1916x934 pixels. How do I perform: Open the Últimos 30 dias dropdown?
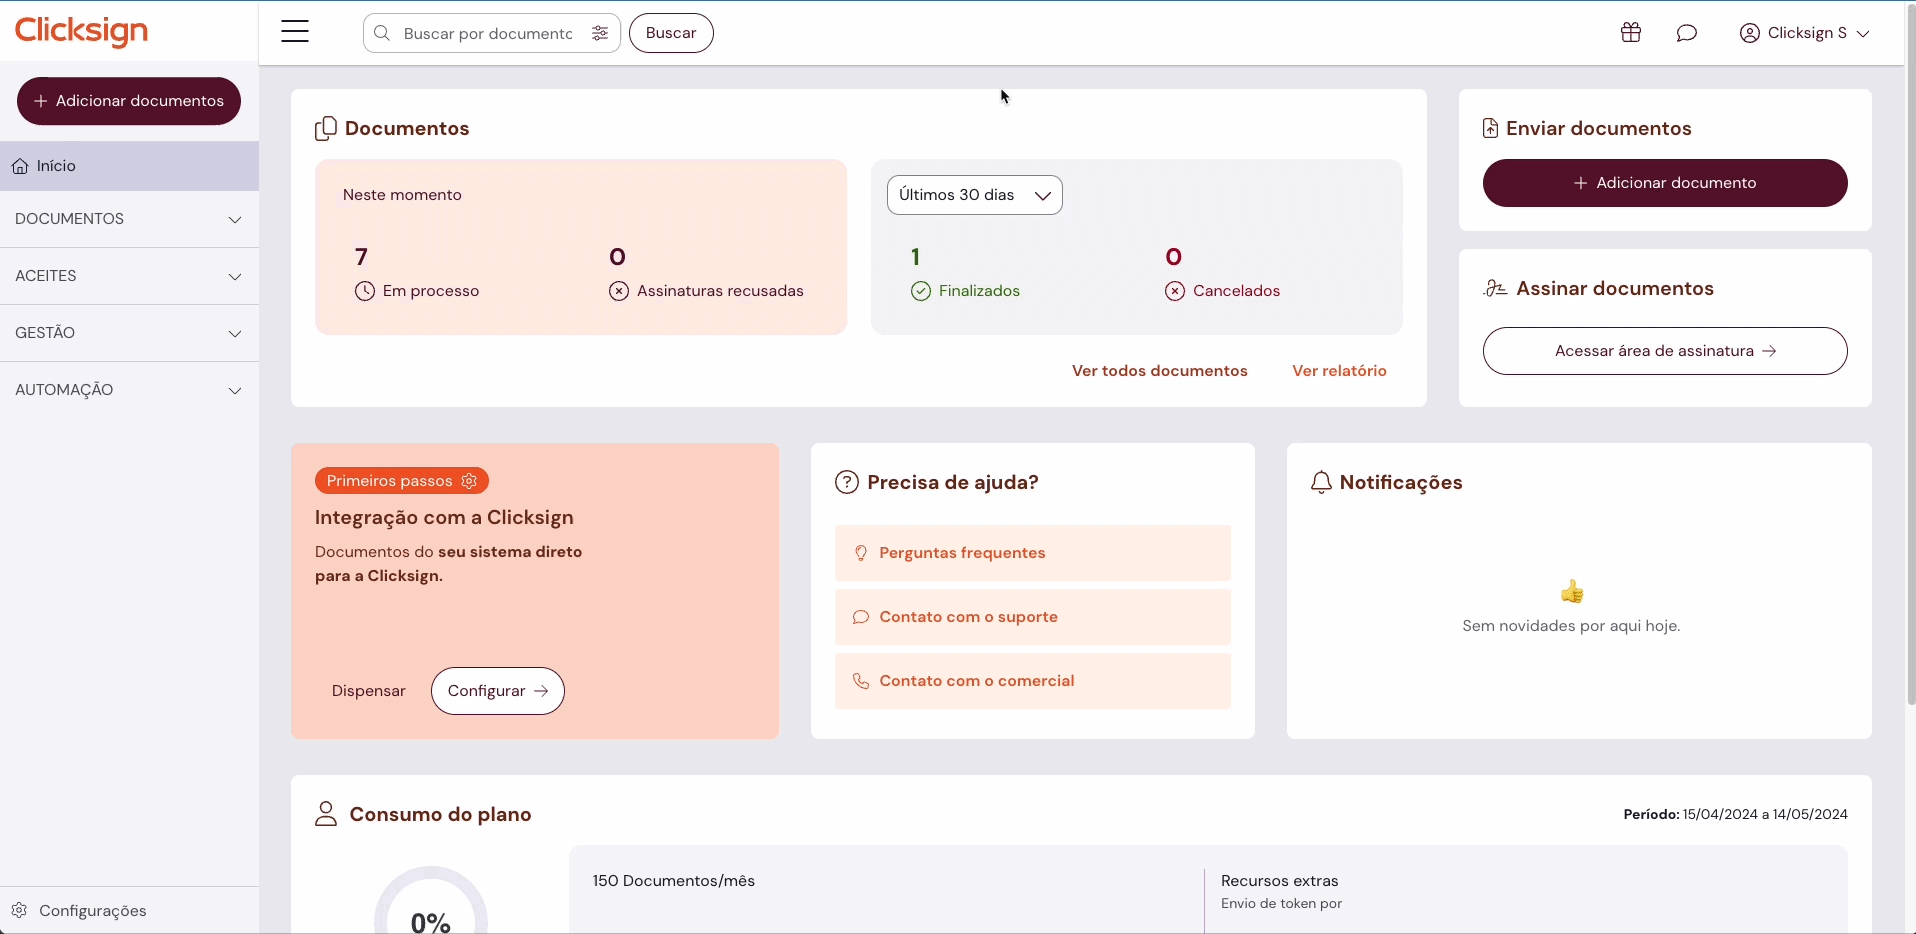974,195
